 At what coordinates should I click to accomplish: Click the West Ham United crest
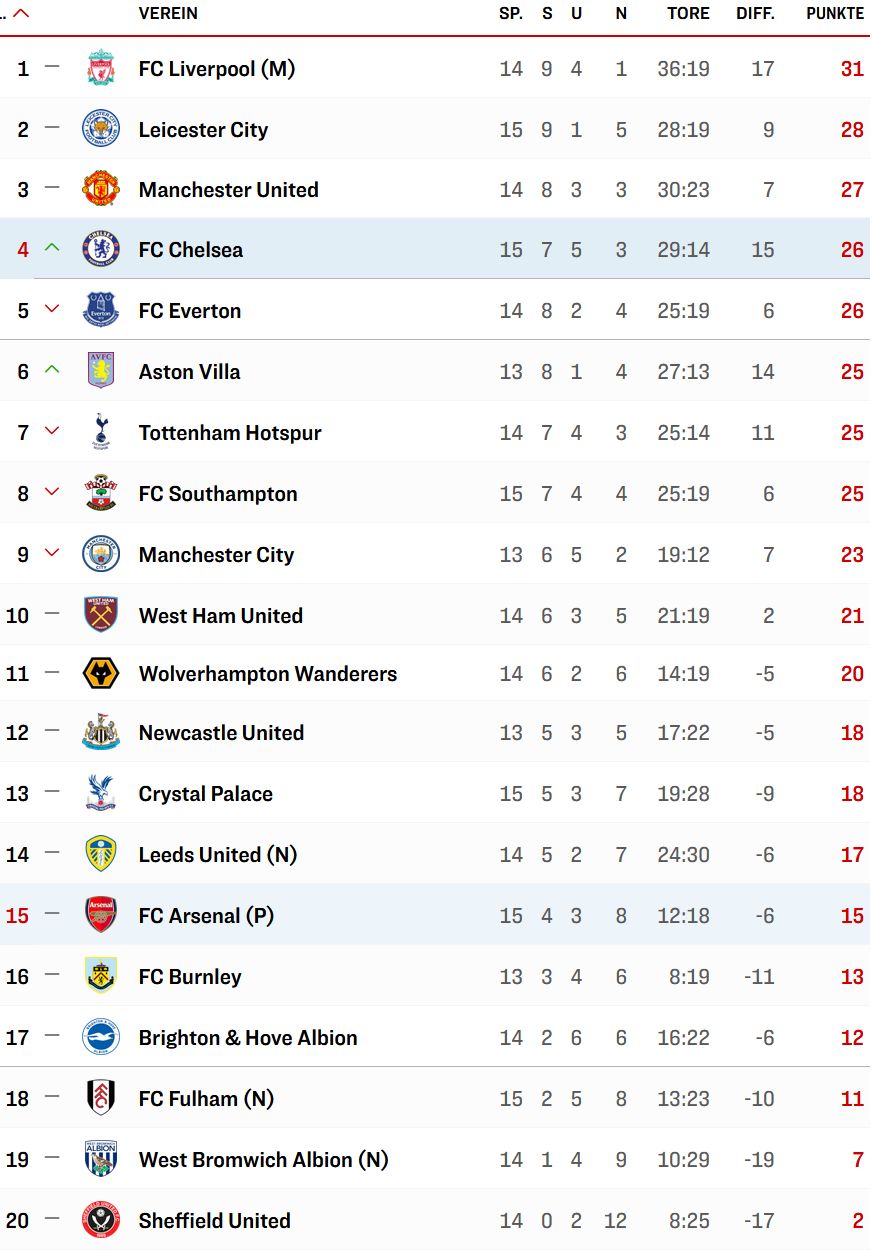click(x=101, y=615)
